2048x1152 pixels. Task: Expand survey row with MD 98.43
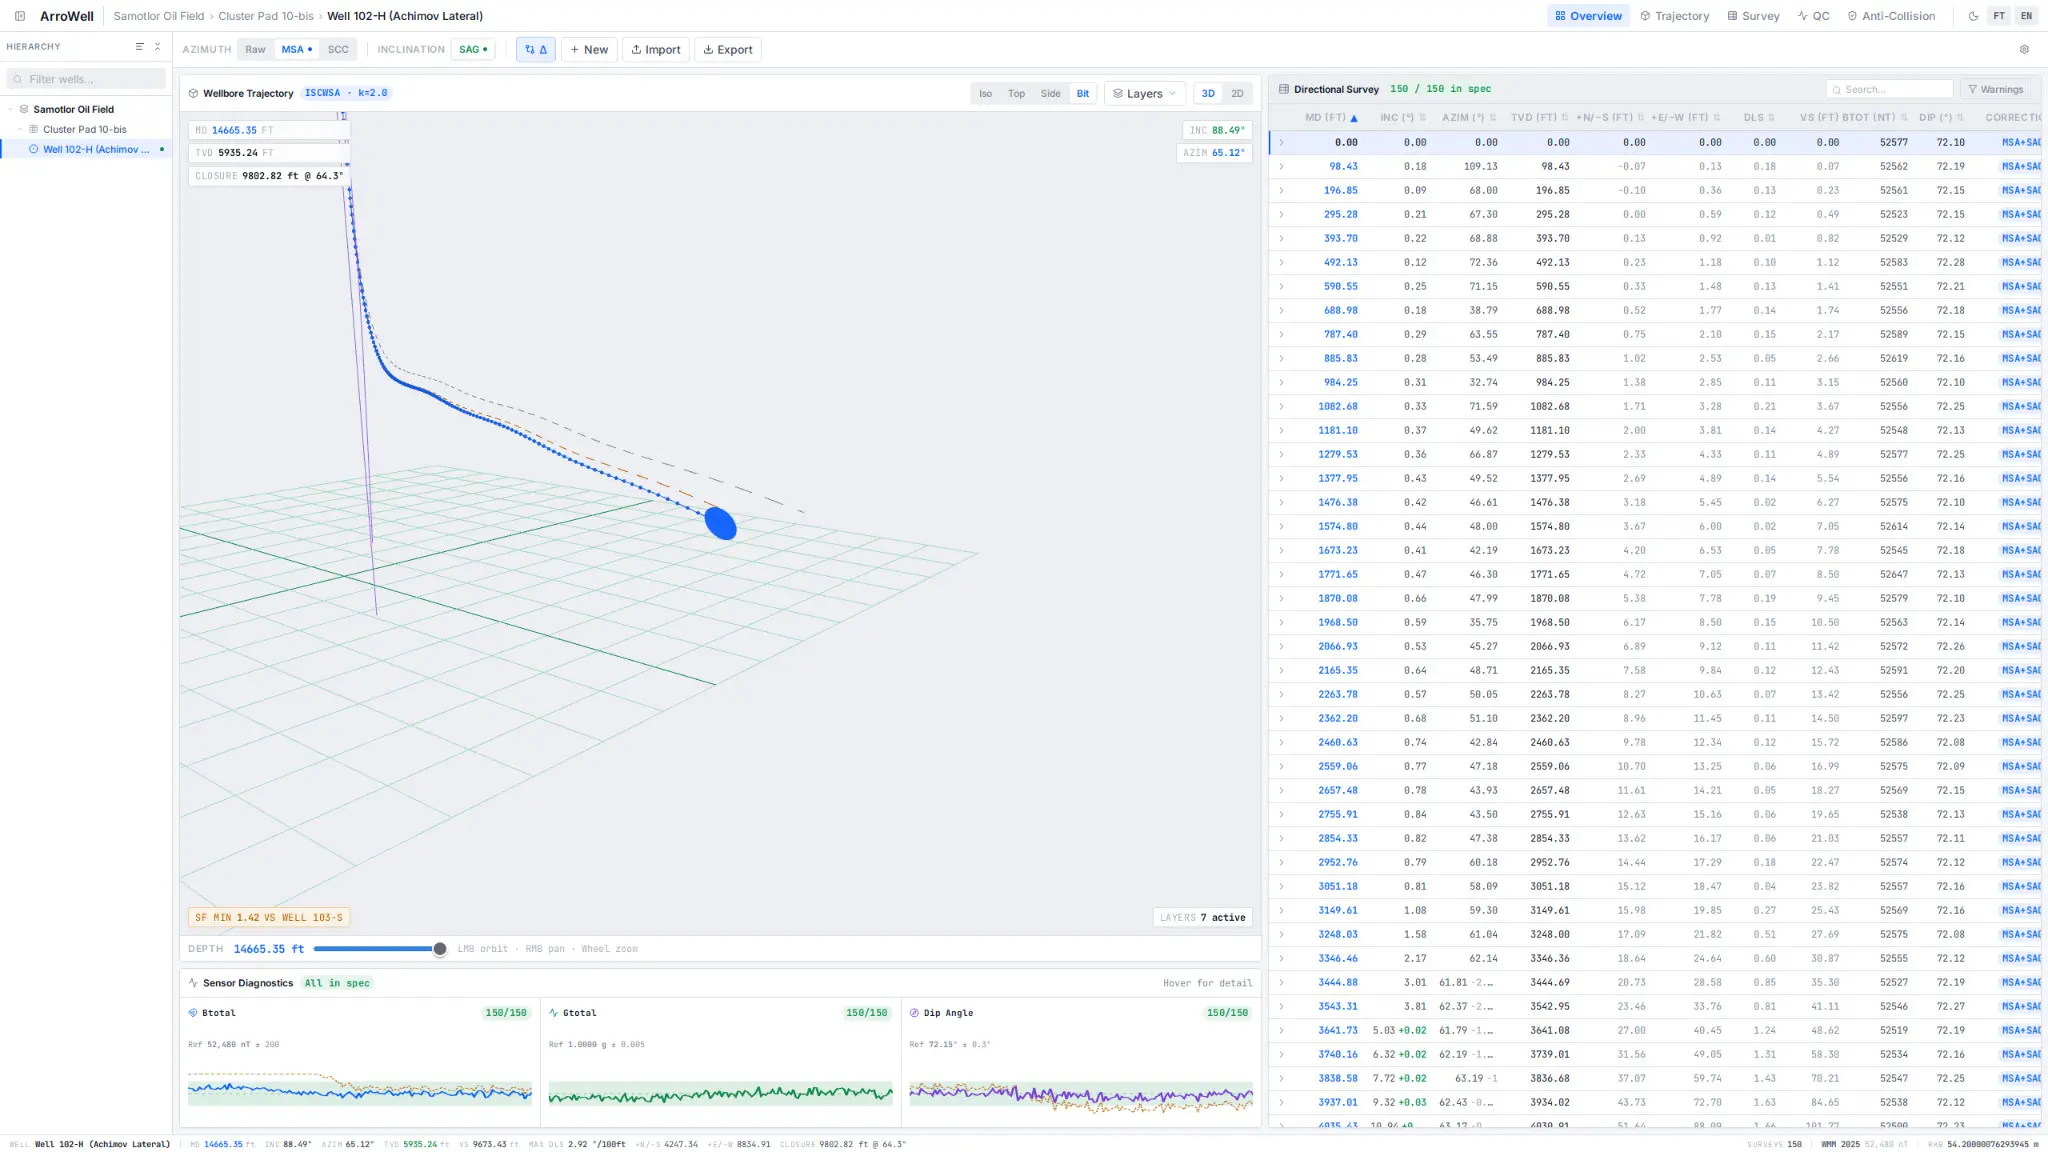point(1281,166)
